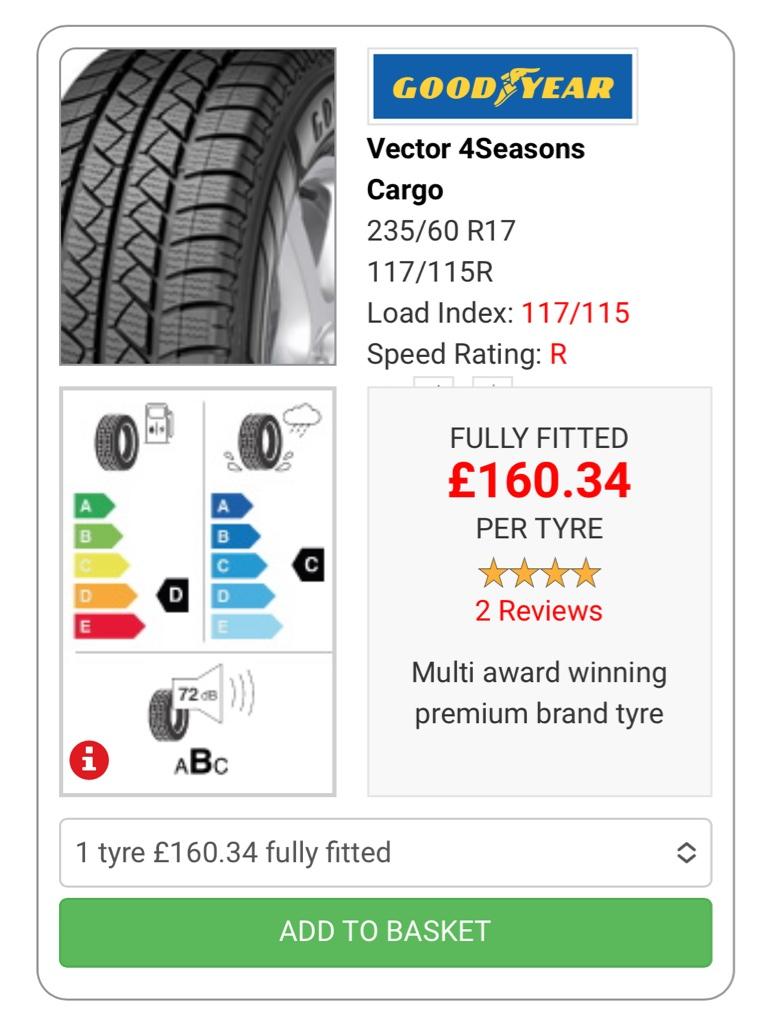Click the Add to Basket button
This screenshot has height=1024, width=771.
point(385,932)
